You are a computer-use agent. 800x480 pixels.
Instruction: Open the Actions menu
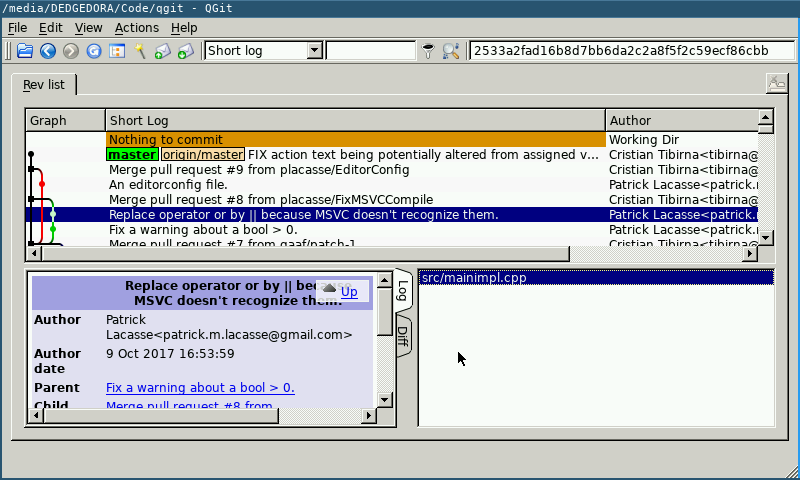pyautogui.click(x=136, y=28)
